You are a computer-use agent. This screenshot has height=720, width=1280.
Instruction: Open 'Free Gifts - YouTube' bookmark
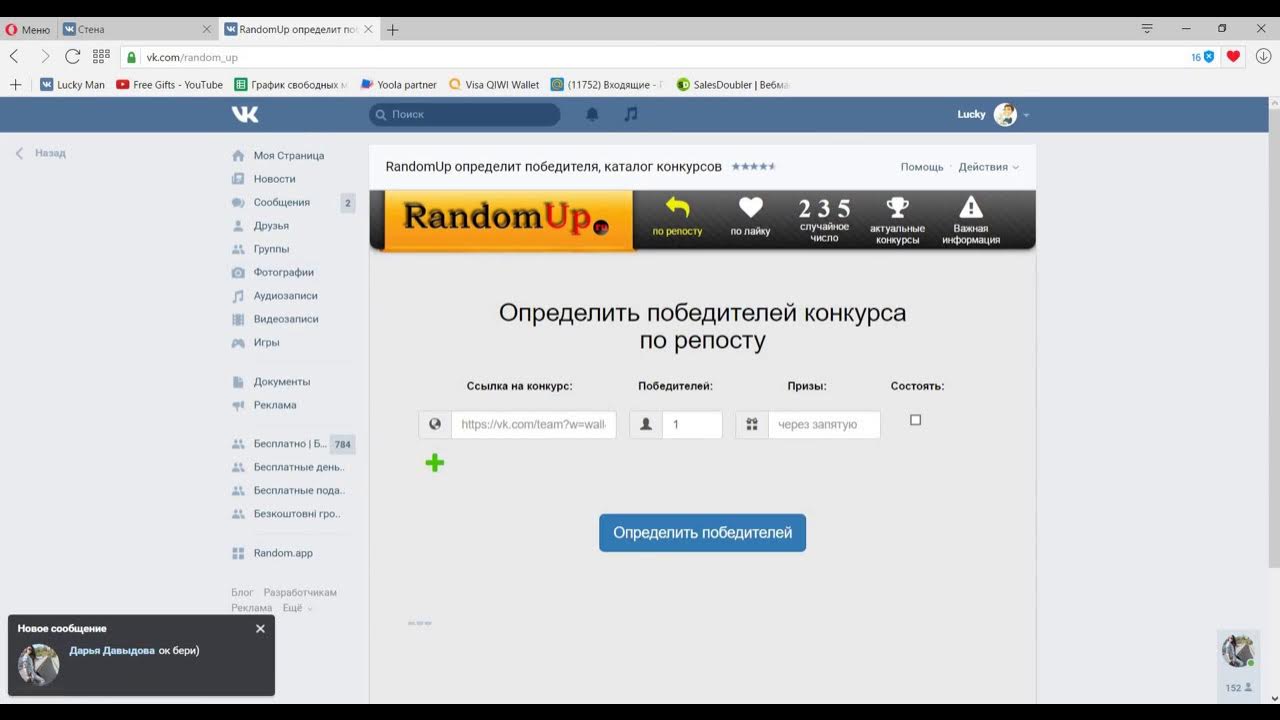[169, 85]
